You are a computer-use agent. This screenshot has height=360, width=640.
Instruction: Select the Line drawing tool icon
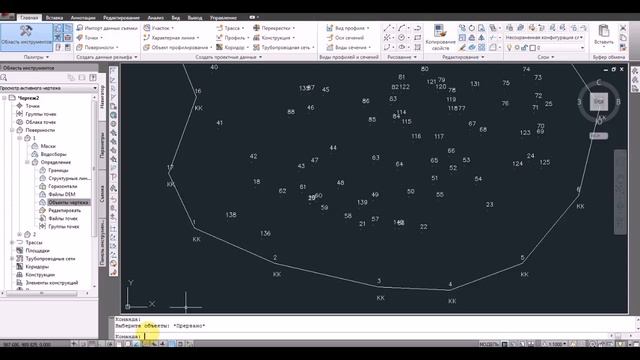coord(387,28)
